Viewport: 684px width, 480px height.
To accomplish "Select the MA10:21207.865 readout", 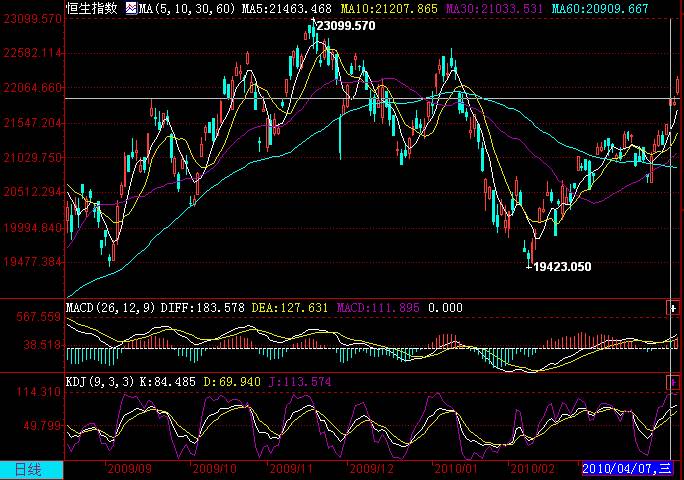I will (x=389, y=8).
